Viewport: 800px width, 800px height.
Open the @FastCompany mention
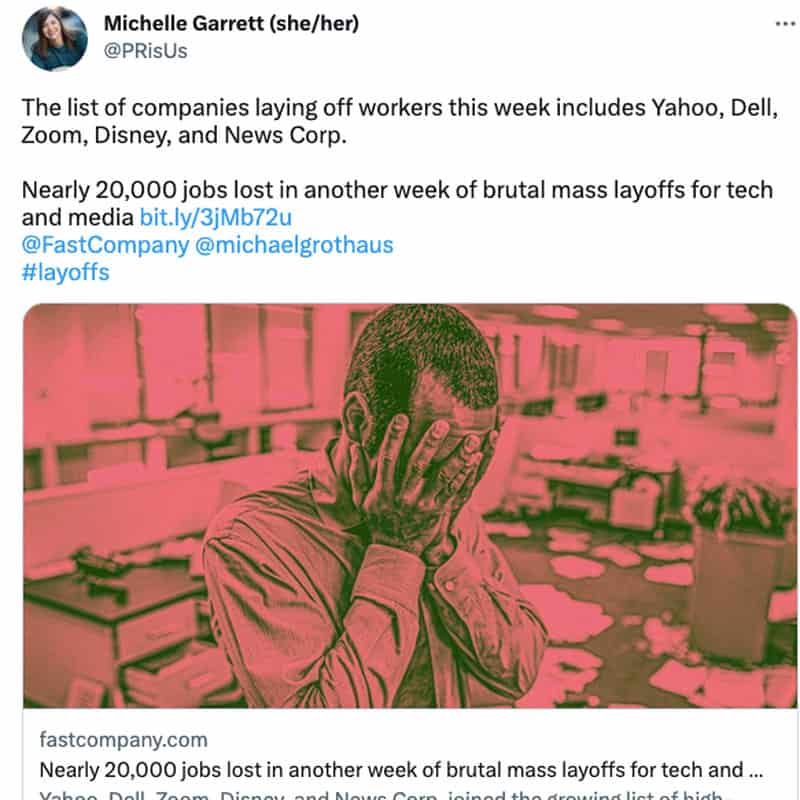tap(105, 244)
